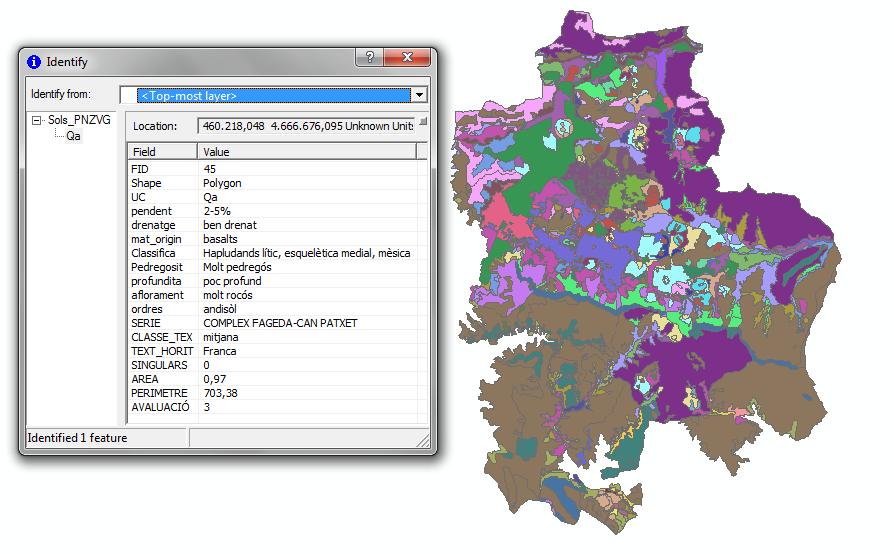
Task: Select SERIE value COMPLEX FAGEDA-CAN PATXET
Action: point(280,323)
